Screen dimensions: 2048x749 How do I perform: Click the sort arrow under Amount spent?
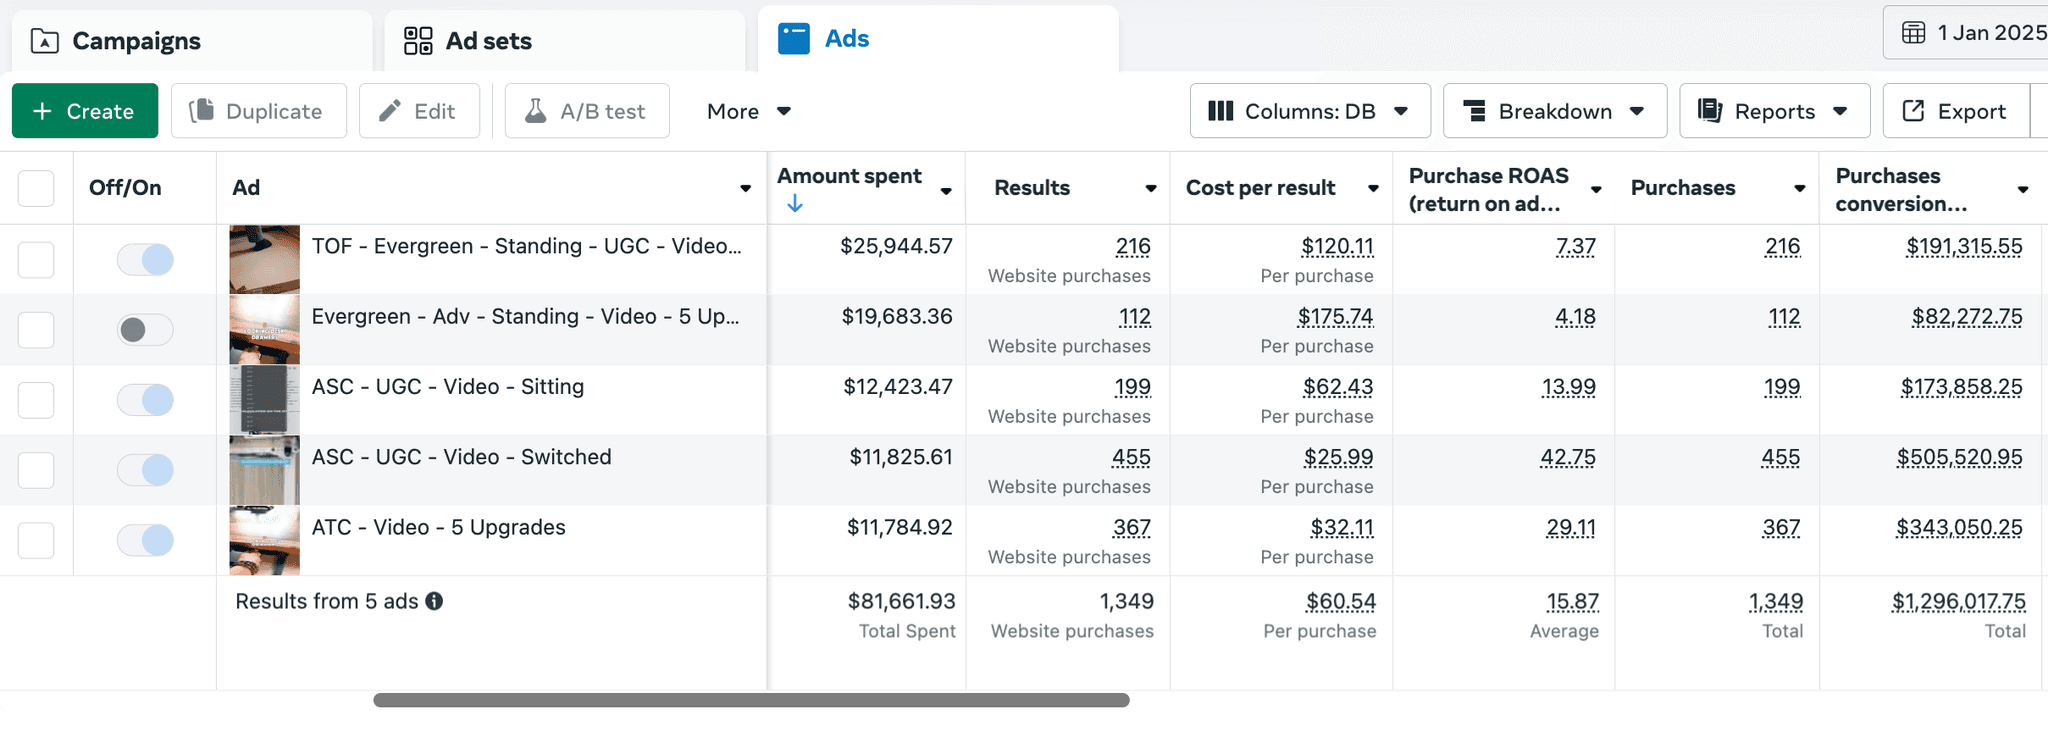(x=795, y=204)
